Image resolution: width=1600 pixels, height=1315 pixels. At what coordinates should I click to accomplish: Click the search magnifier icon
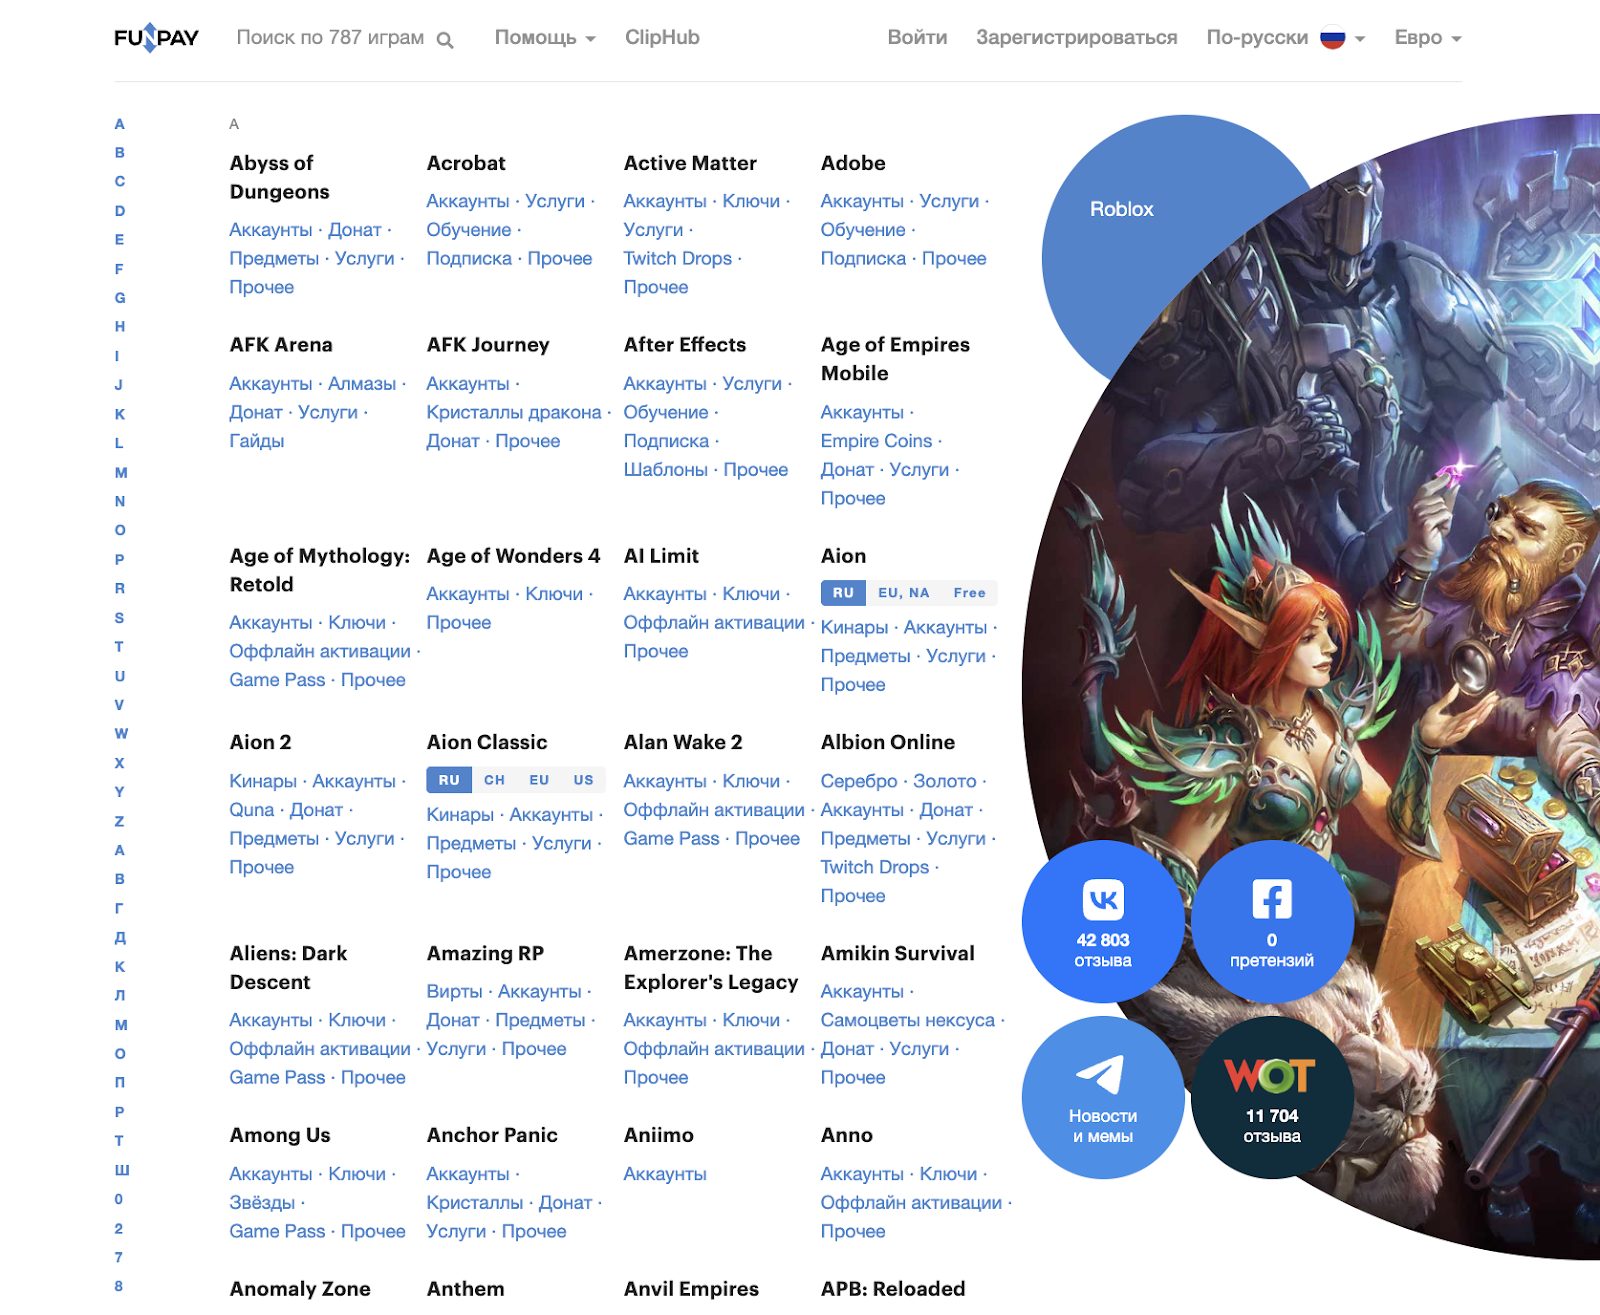click(x=445, y=40)
